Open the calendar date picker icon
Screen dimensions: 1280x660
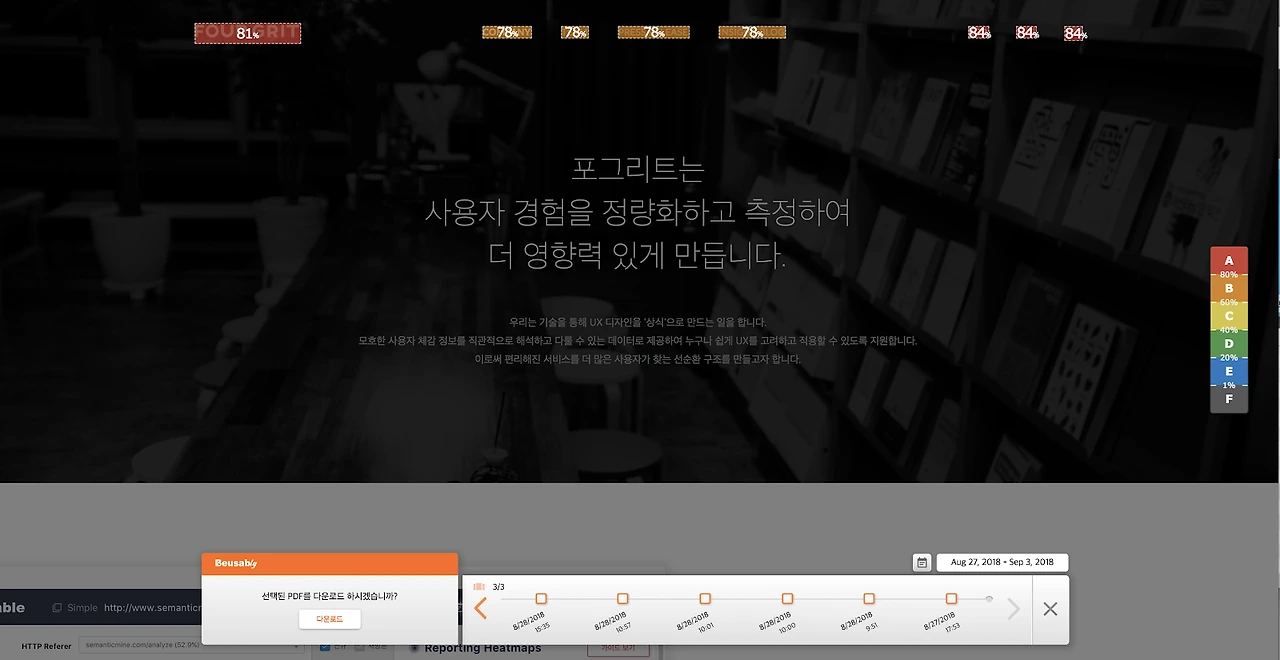tap(922, 563)
